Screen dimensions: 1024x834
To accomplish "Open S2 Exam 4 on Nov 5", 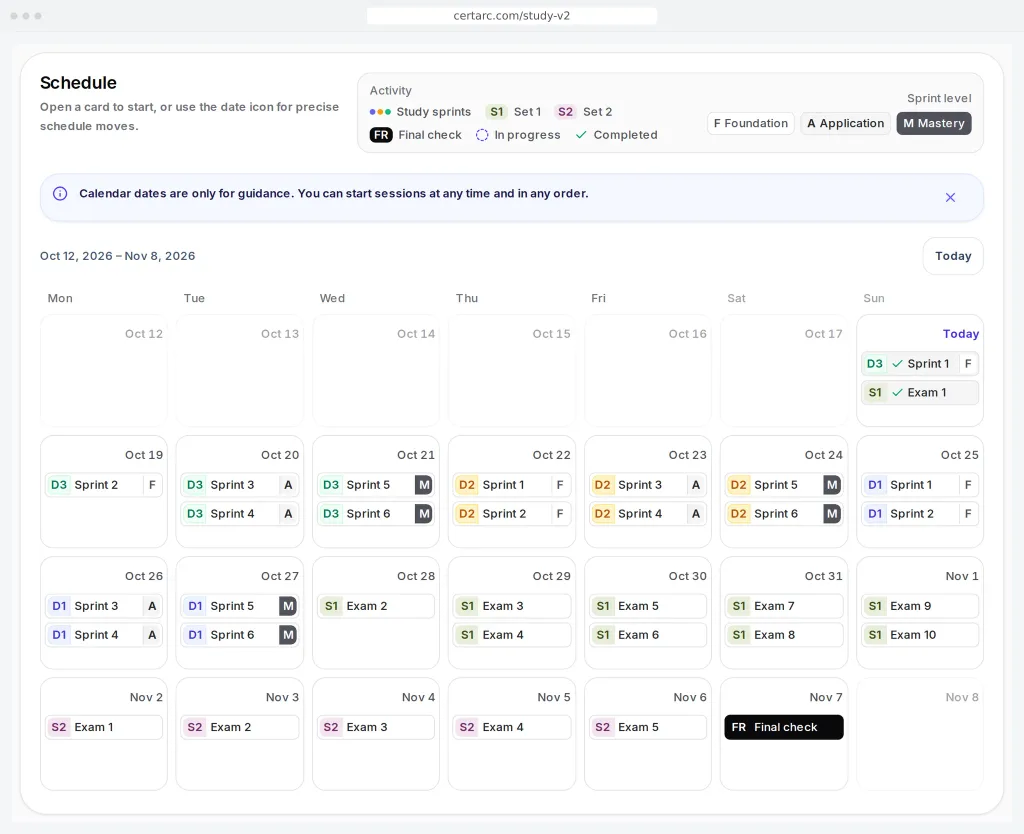I will 512,728.
